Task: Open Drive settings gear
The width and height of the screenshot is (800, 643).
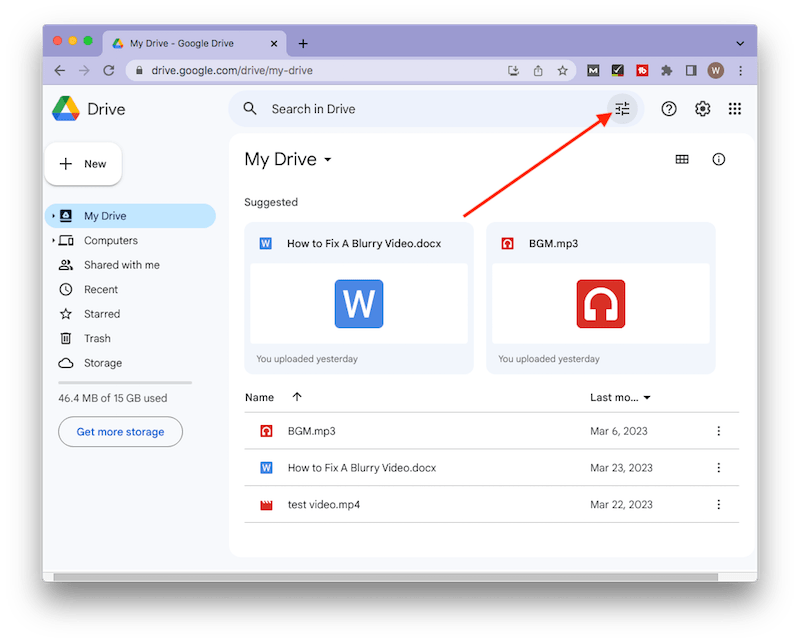Action: (701, 109)
